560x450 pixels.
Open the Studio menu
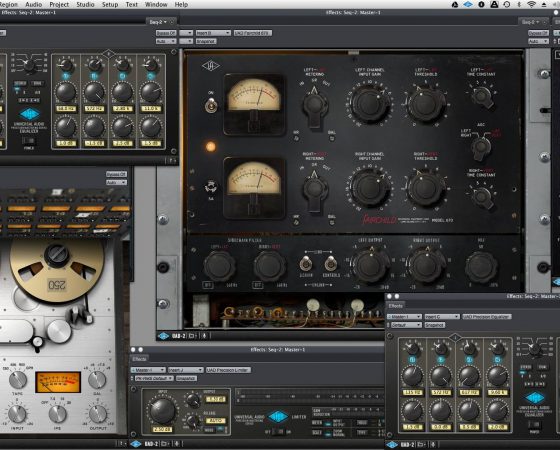85,5
